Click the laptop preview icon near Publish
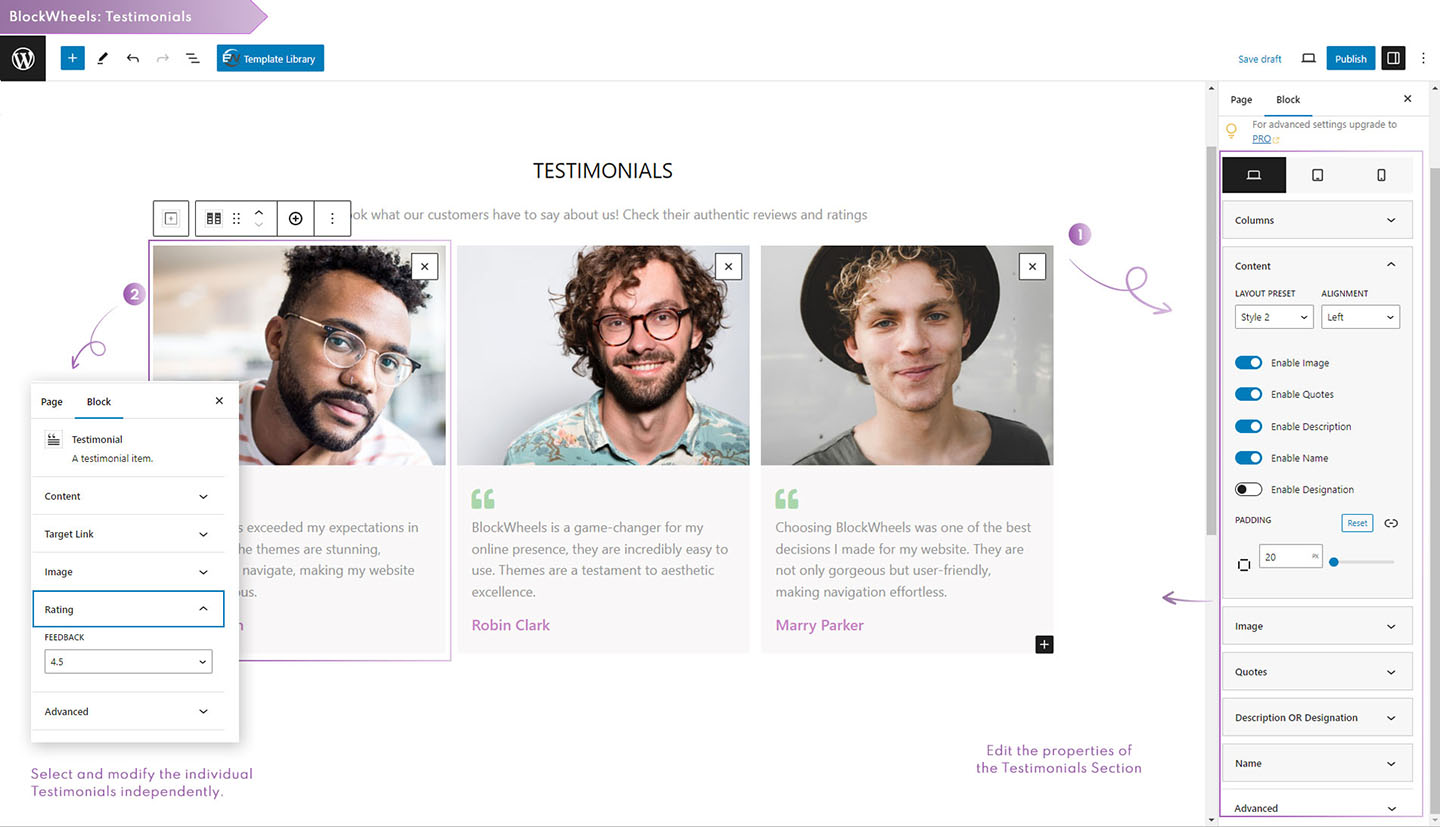This screenshot has height=827, width=1440. coord(1308,59)
